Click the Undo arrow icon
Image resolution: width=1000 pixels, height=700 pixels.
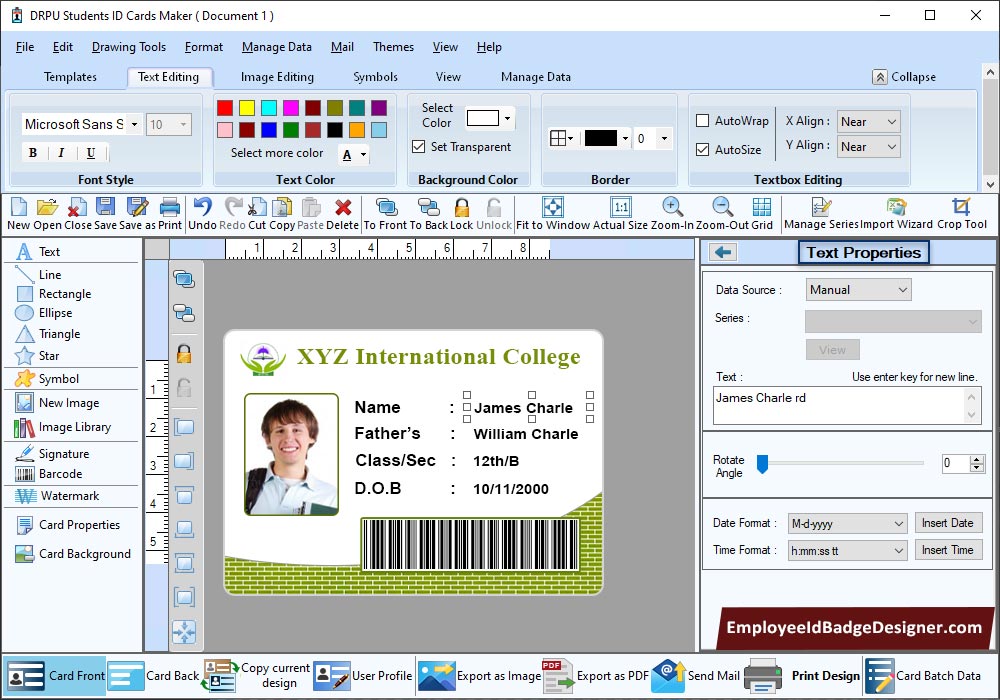point(202,207)
